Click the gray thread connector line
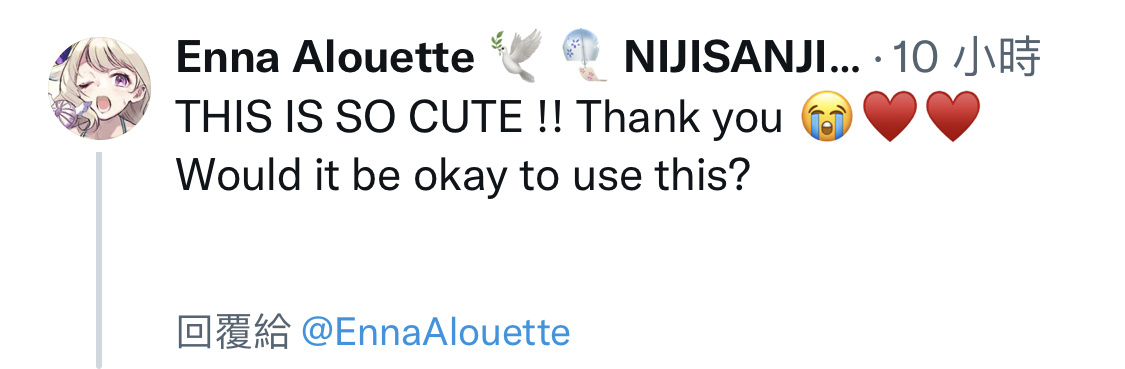Viewport: 1125px width, 369px height. pos(99,259)
